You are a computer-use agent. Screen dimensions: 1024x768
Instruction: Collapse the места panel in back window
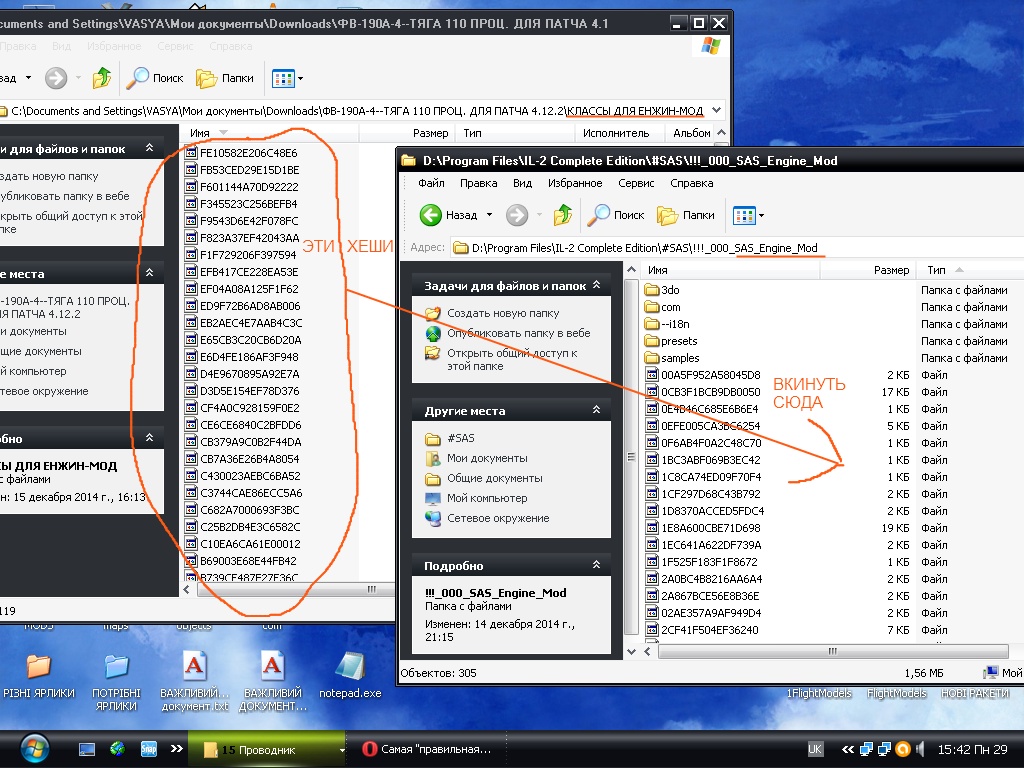tap(150, 273)
